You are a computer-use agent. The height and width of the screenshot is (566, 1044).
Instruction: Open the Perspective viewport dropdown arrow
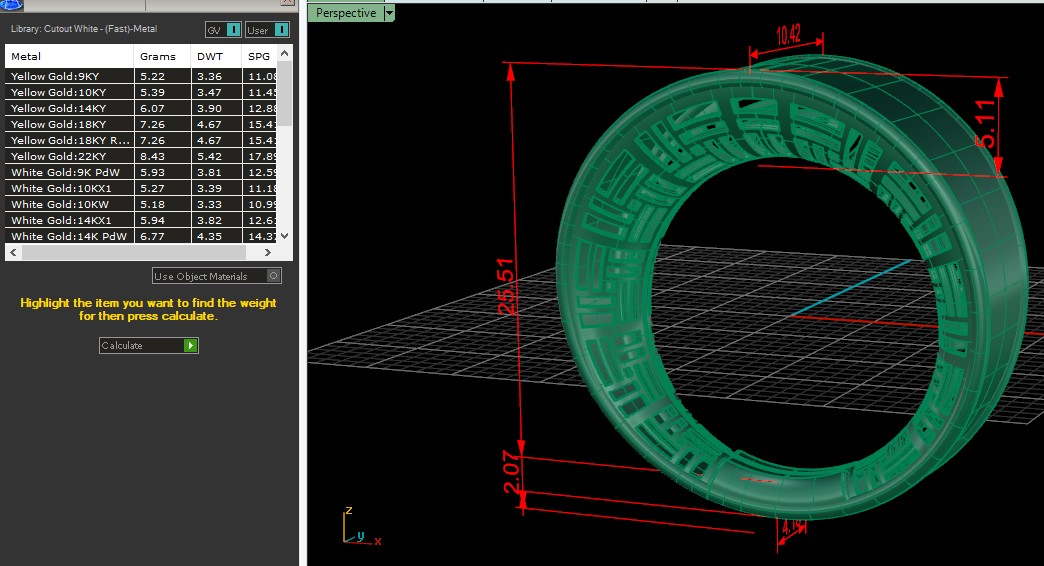(389, 13)
